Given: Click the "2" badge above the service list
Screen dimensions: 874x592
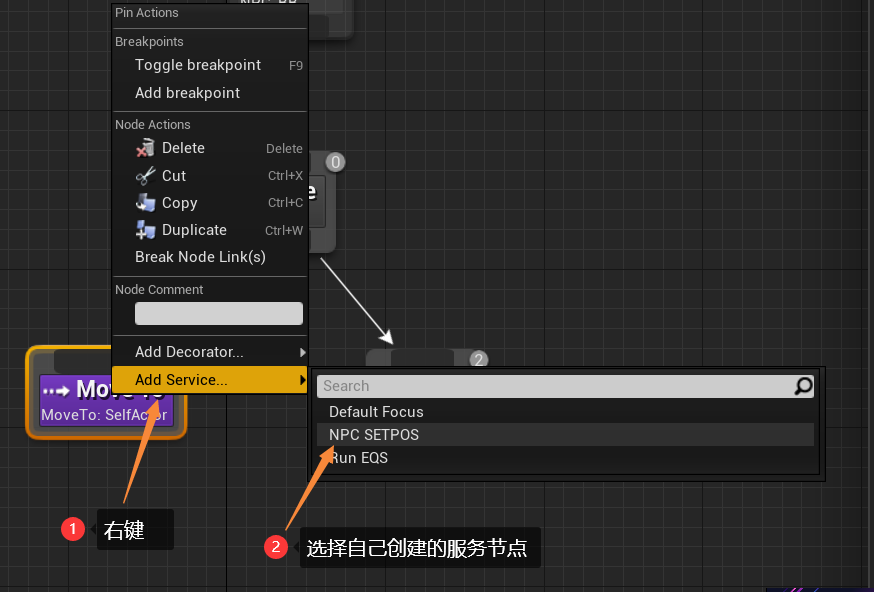Looking at the screenshot, I should (x=478, y=359).
